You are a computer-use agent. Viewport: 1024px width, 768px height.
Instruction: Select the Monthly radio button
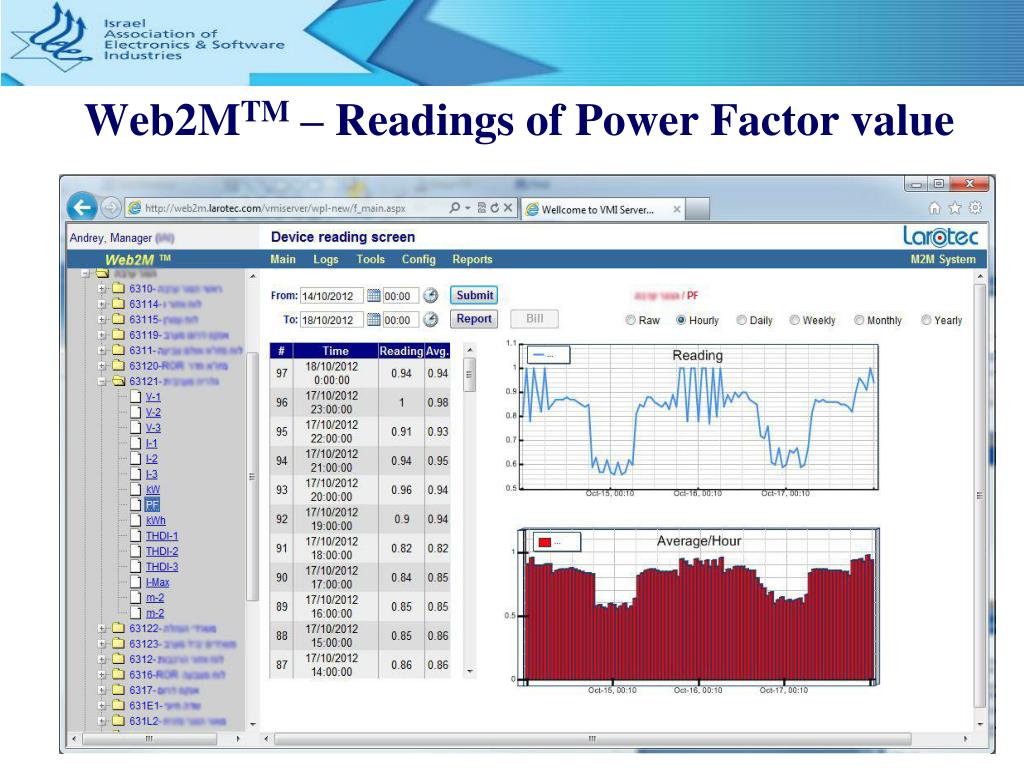(859, 320)
